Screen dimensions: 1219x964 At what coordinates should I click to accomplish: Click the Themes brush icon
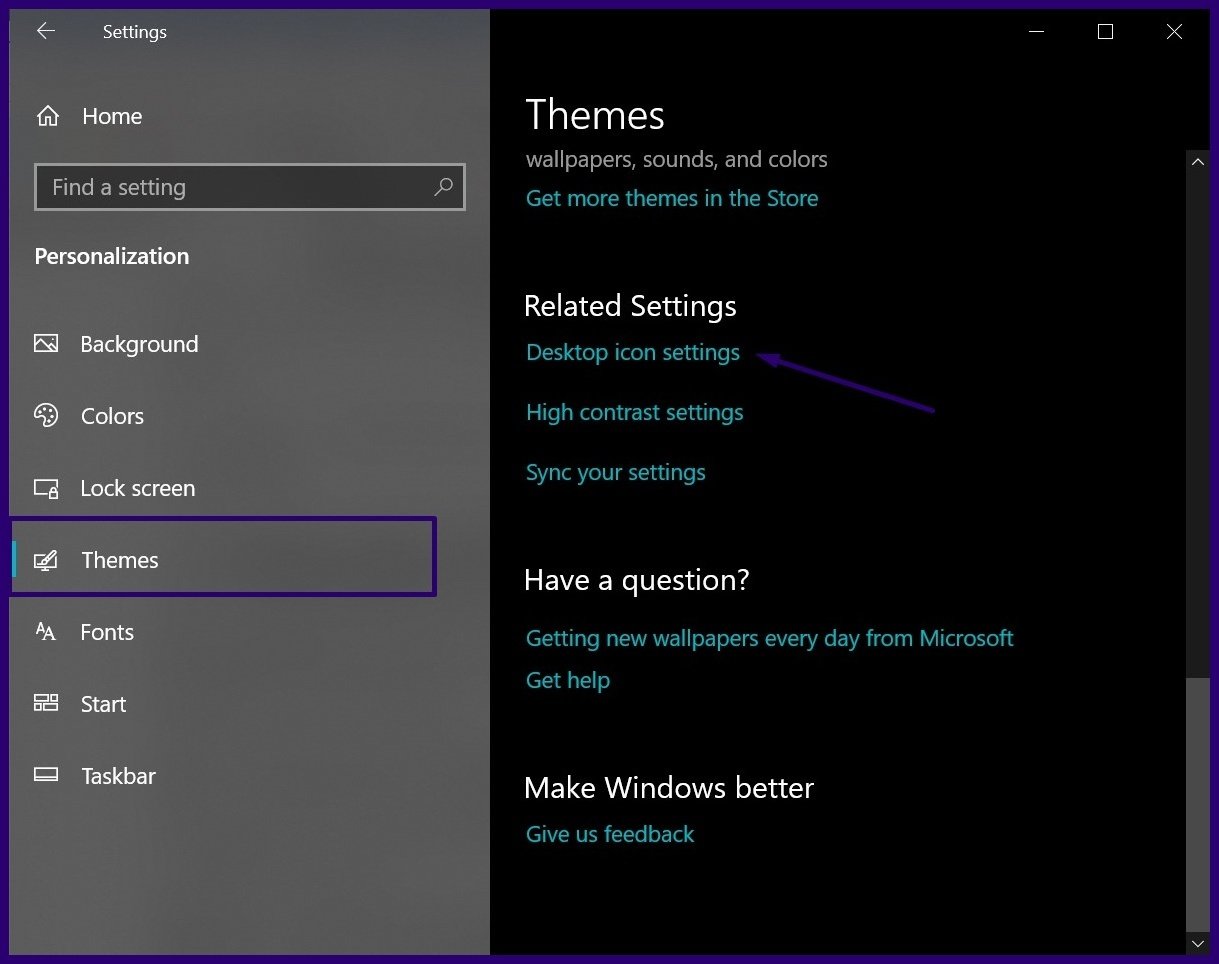(x=46, y=560)
